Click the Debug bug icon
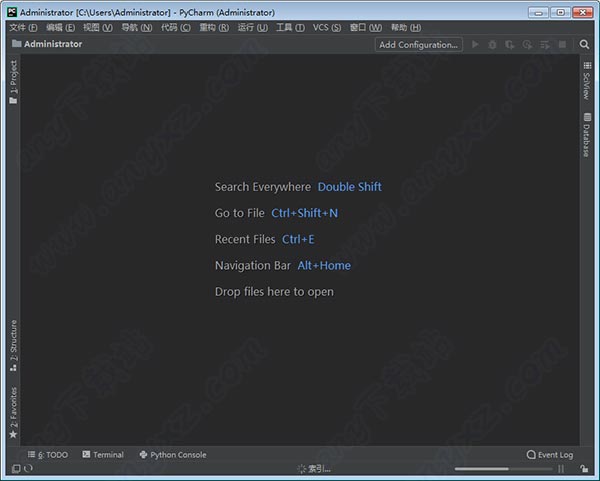This screenshot has height=481, width=600. [492, 45]
